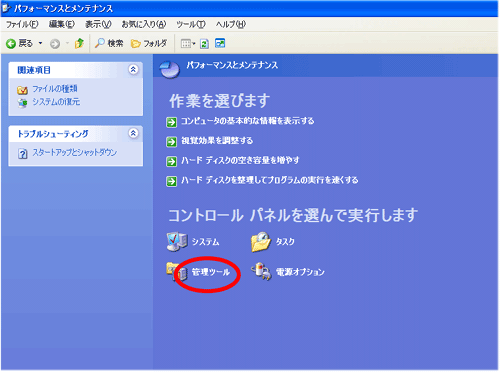Open the ファイル(F) menu
This screenshot has width=500, height=372.
[x=22, y=24]
